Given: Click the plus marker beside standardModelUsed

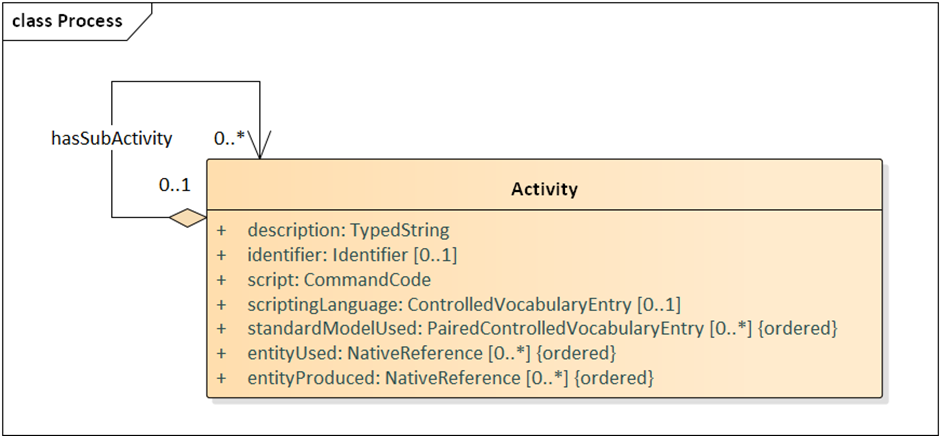Looking at the screenshot, I should pos(222,329).
